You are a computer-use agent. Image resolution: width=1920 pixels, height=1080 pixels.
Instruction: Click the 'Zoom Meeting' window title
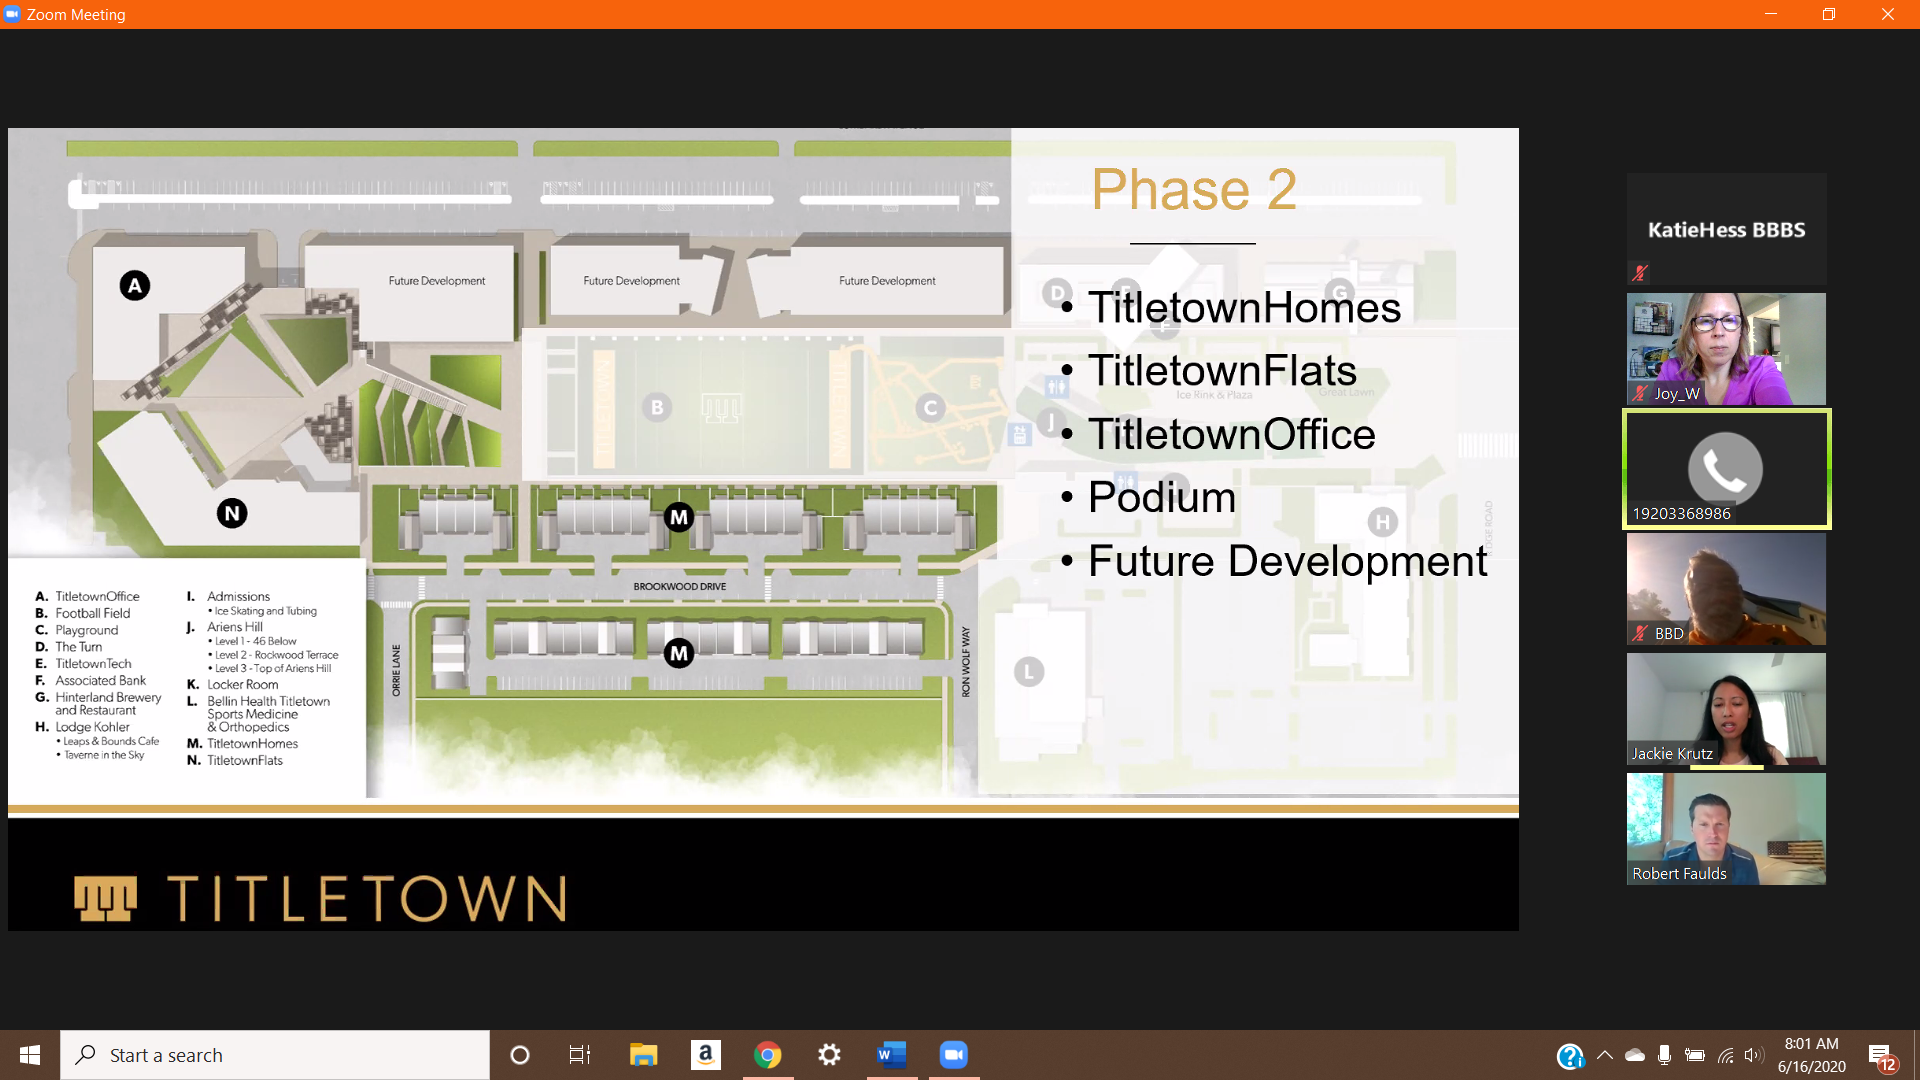(x=76, y=15)
